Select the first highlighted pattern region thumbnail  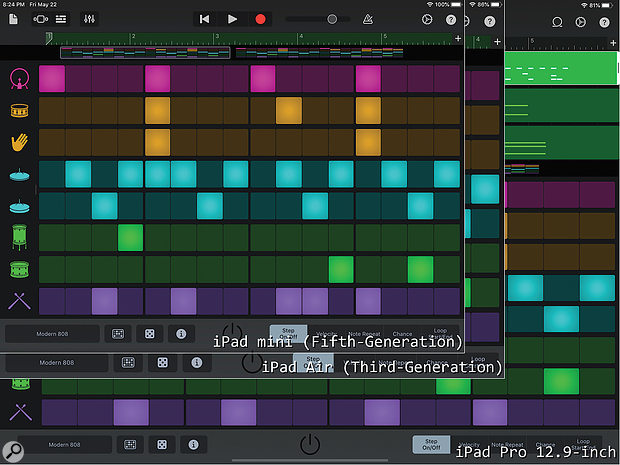click(145, 53)
